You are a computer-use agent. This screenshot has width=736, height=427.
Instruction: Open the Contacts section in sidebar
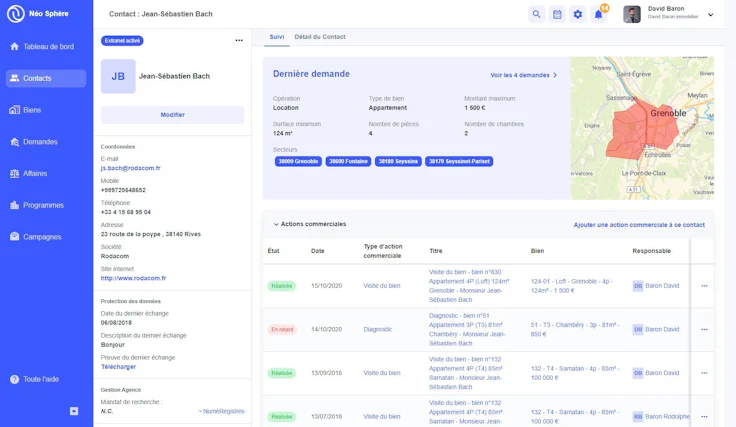click(46, 78)
